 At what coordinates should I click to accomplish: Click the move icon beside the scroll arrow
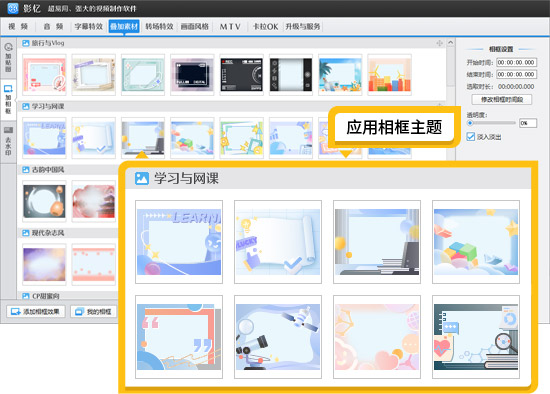coord(439,43)
